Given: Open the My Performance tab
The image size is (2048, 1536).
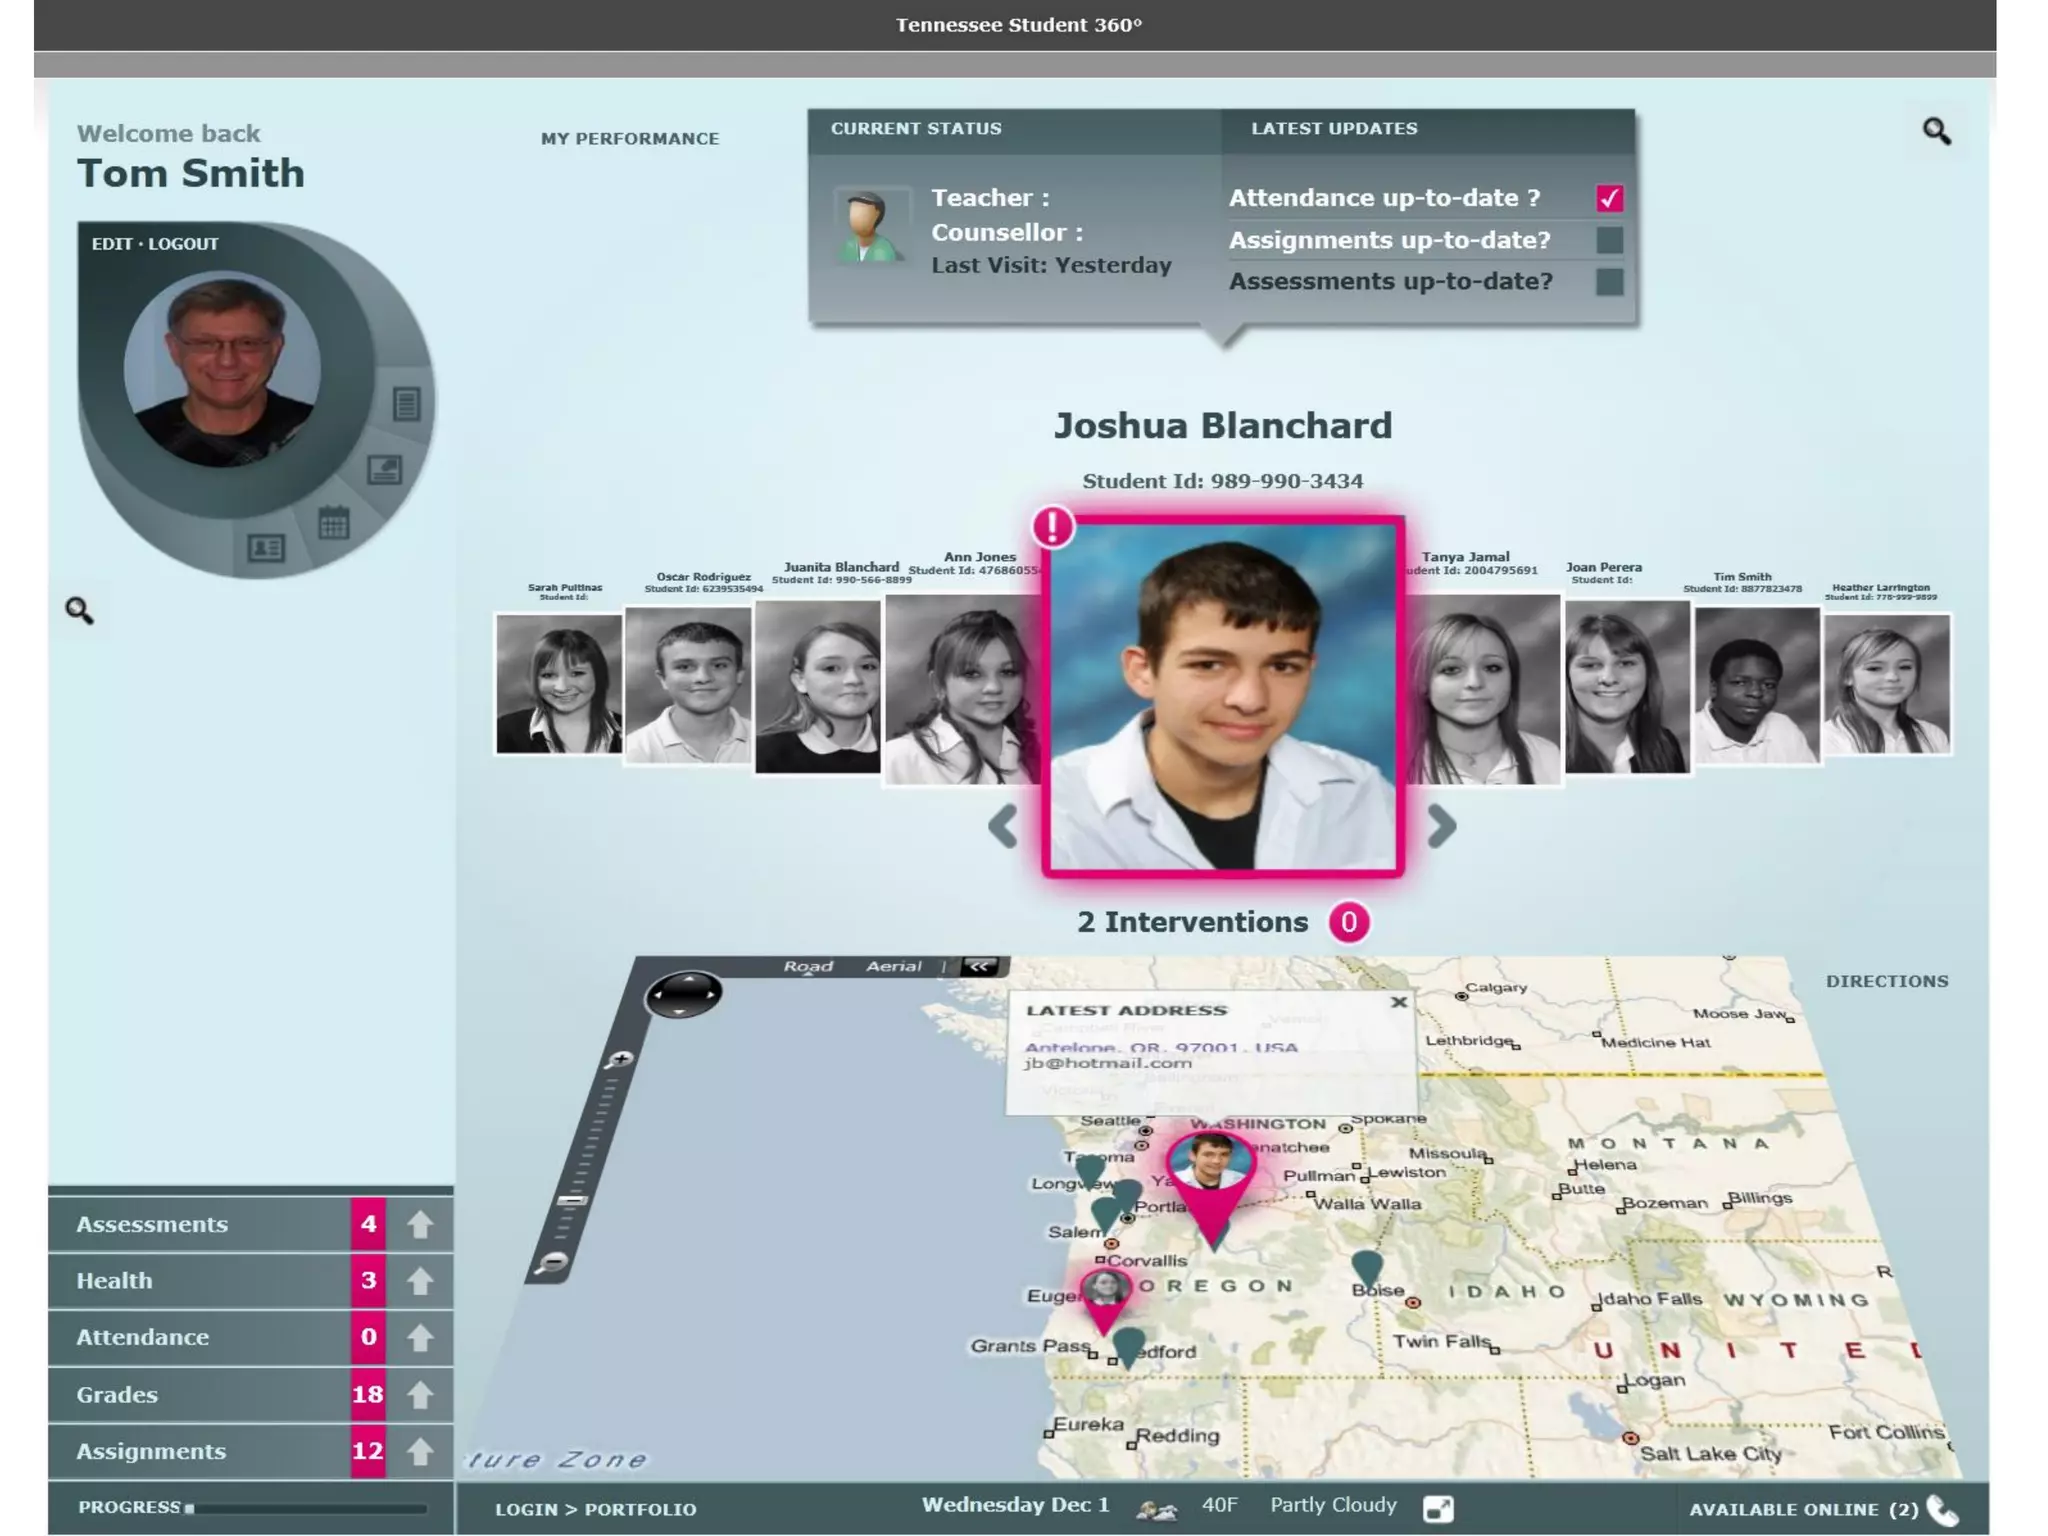Looking at the screenshot, I should coord(630,139).
